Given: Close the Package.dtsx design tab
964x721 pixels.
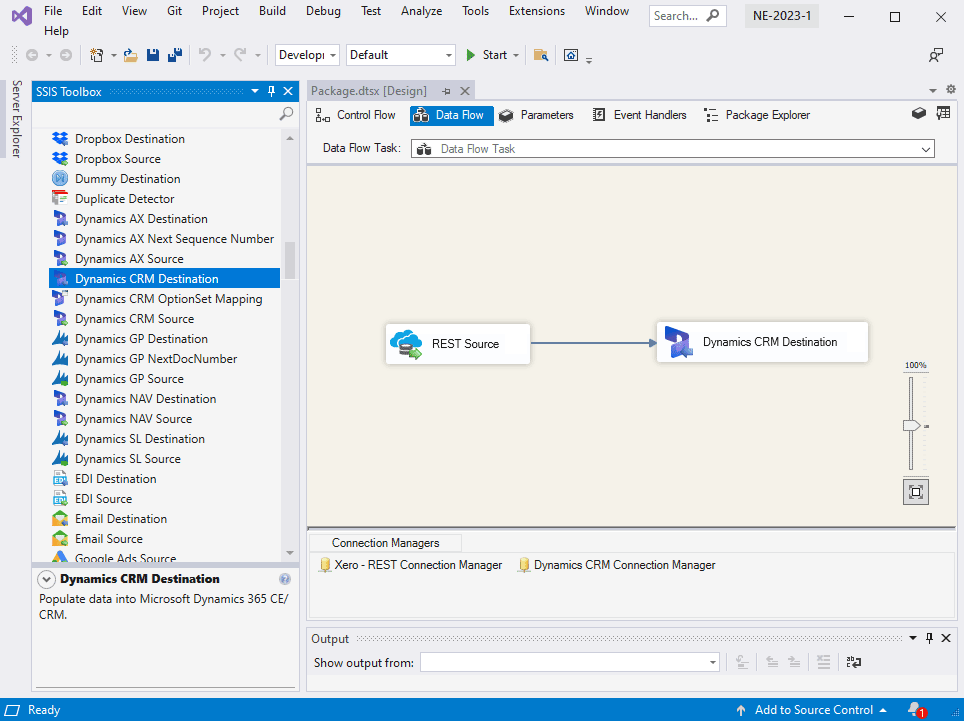Looking at the screenshot, I should click(465, 91).
